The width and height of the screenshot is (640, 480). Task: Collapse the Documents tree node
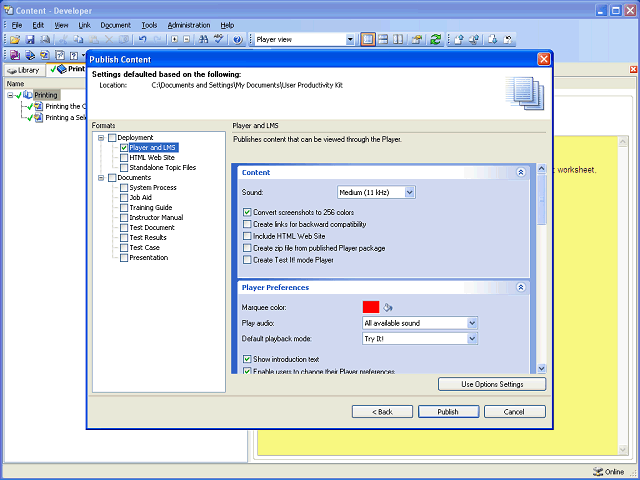point(101,178)
